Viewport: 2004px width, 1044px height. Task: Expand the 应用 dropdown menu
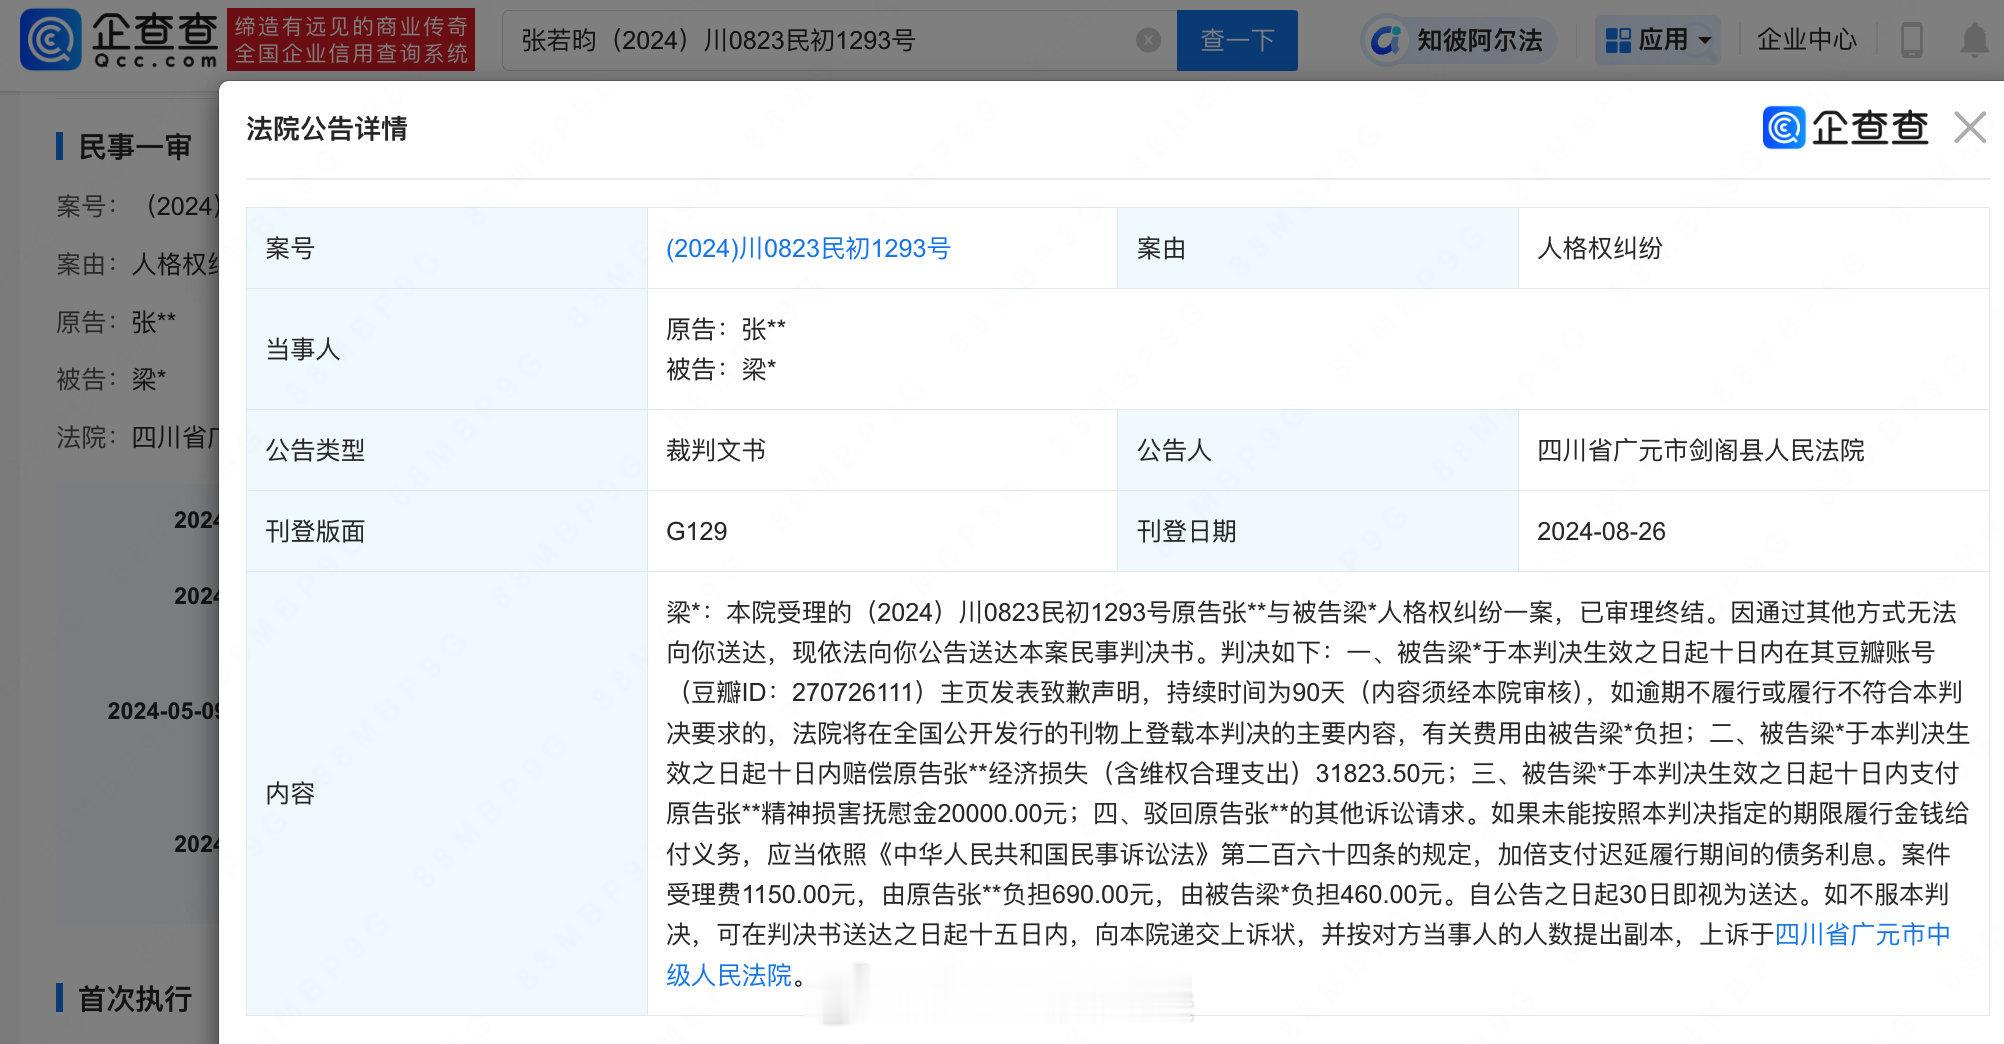[x=1660, y=40]
